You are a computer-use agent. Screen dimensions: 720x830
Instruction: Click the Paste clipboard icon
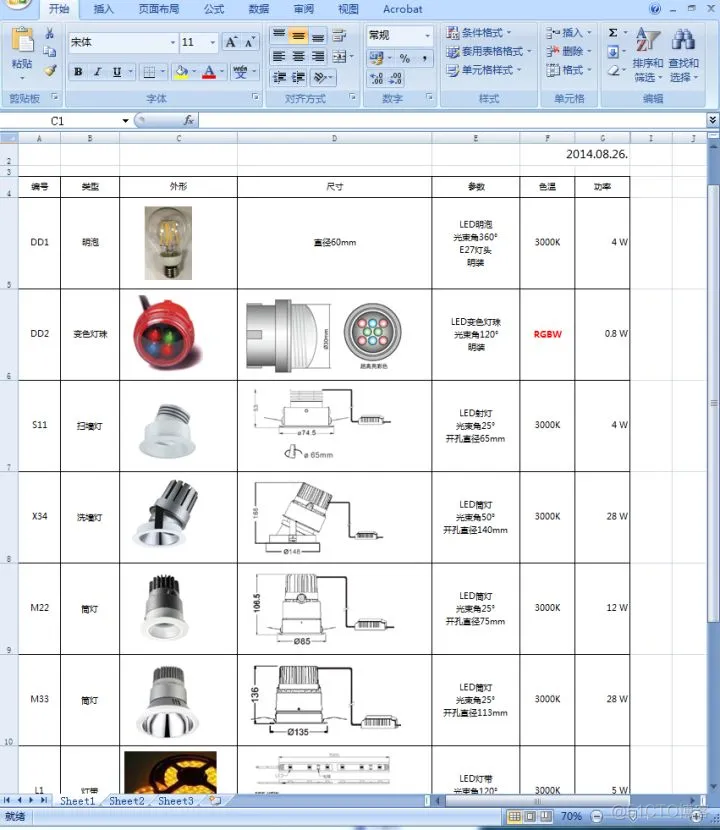point(22,40)
